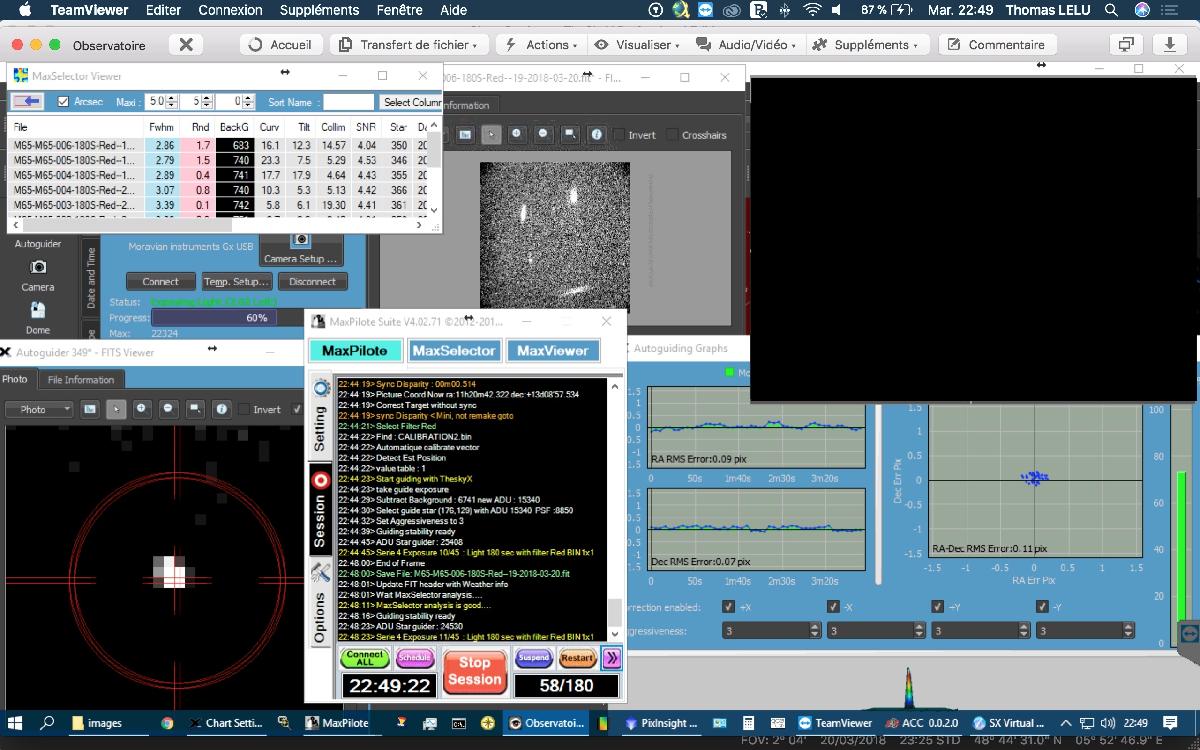Viewport: 1200px width, 750px height.
Task: Toggle Invert checkbox in the M65 image viewer
Action: (619, 135)
